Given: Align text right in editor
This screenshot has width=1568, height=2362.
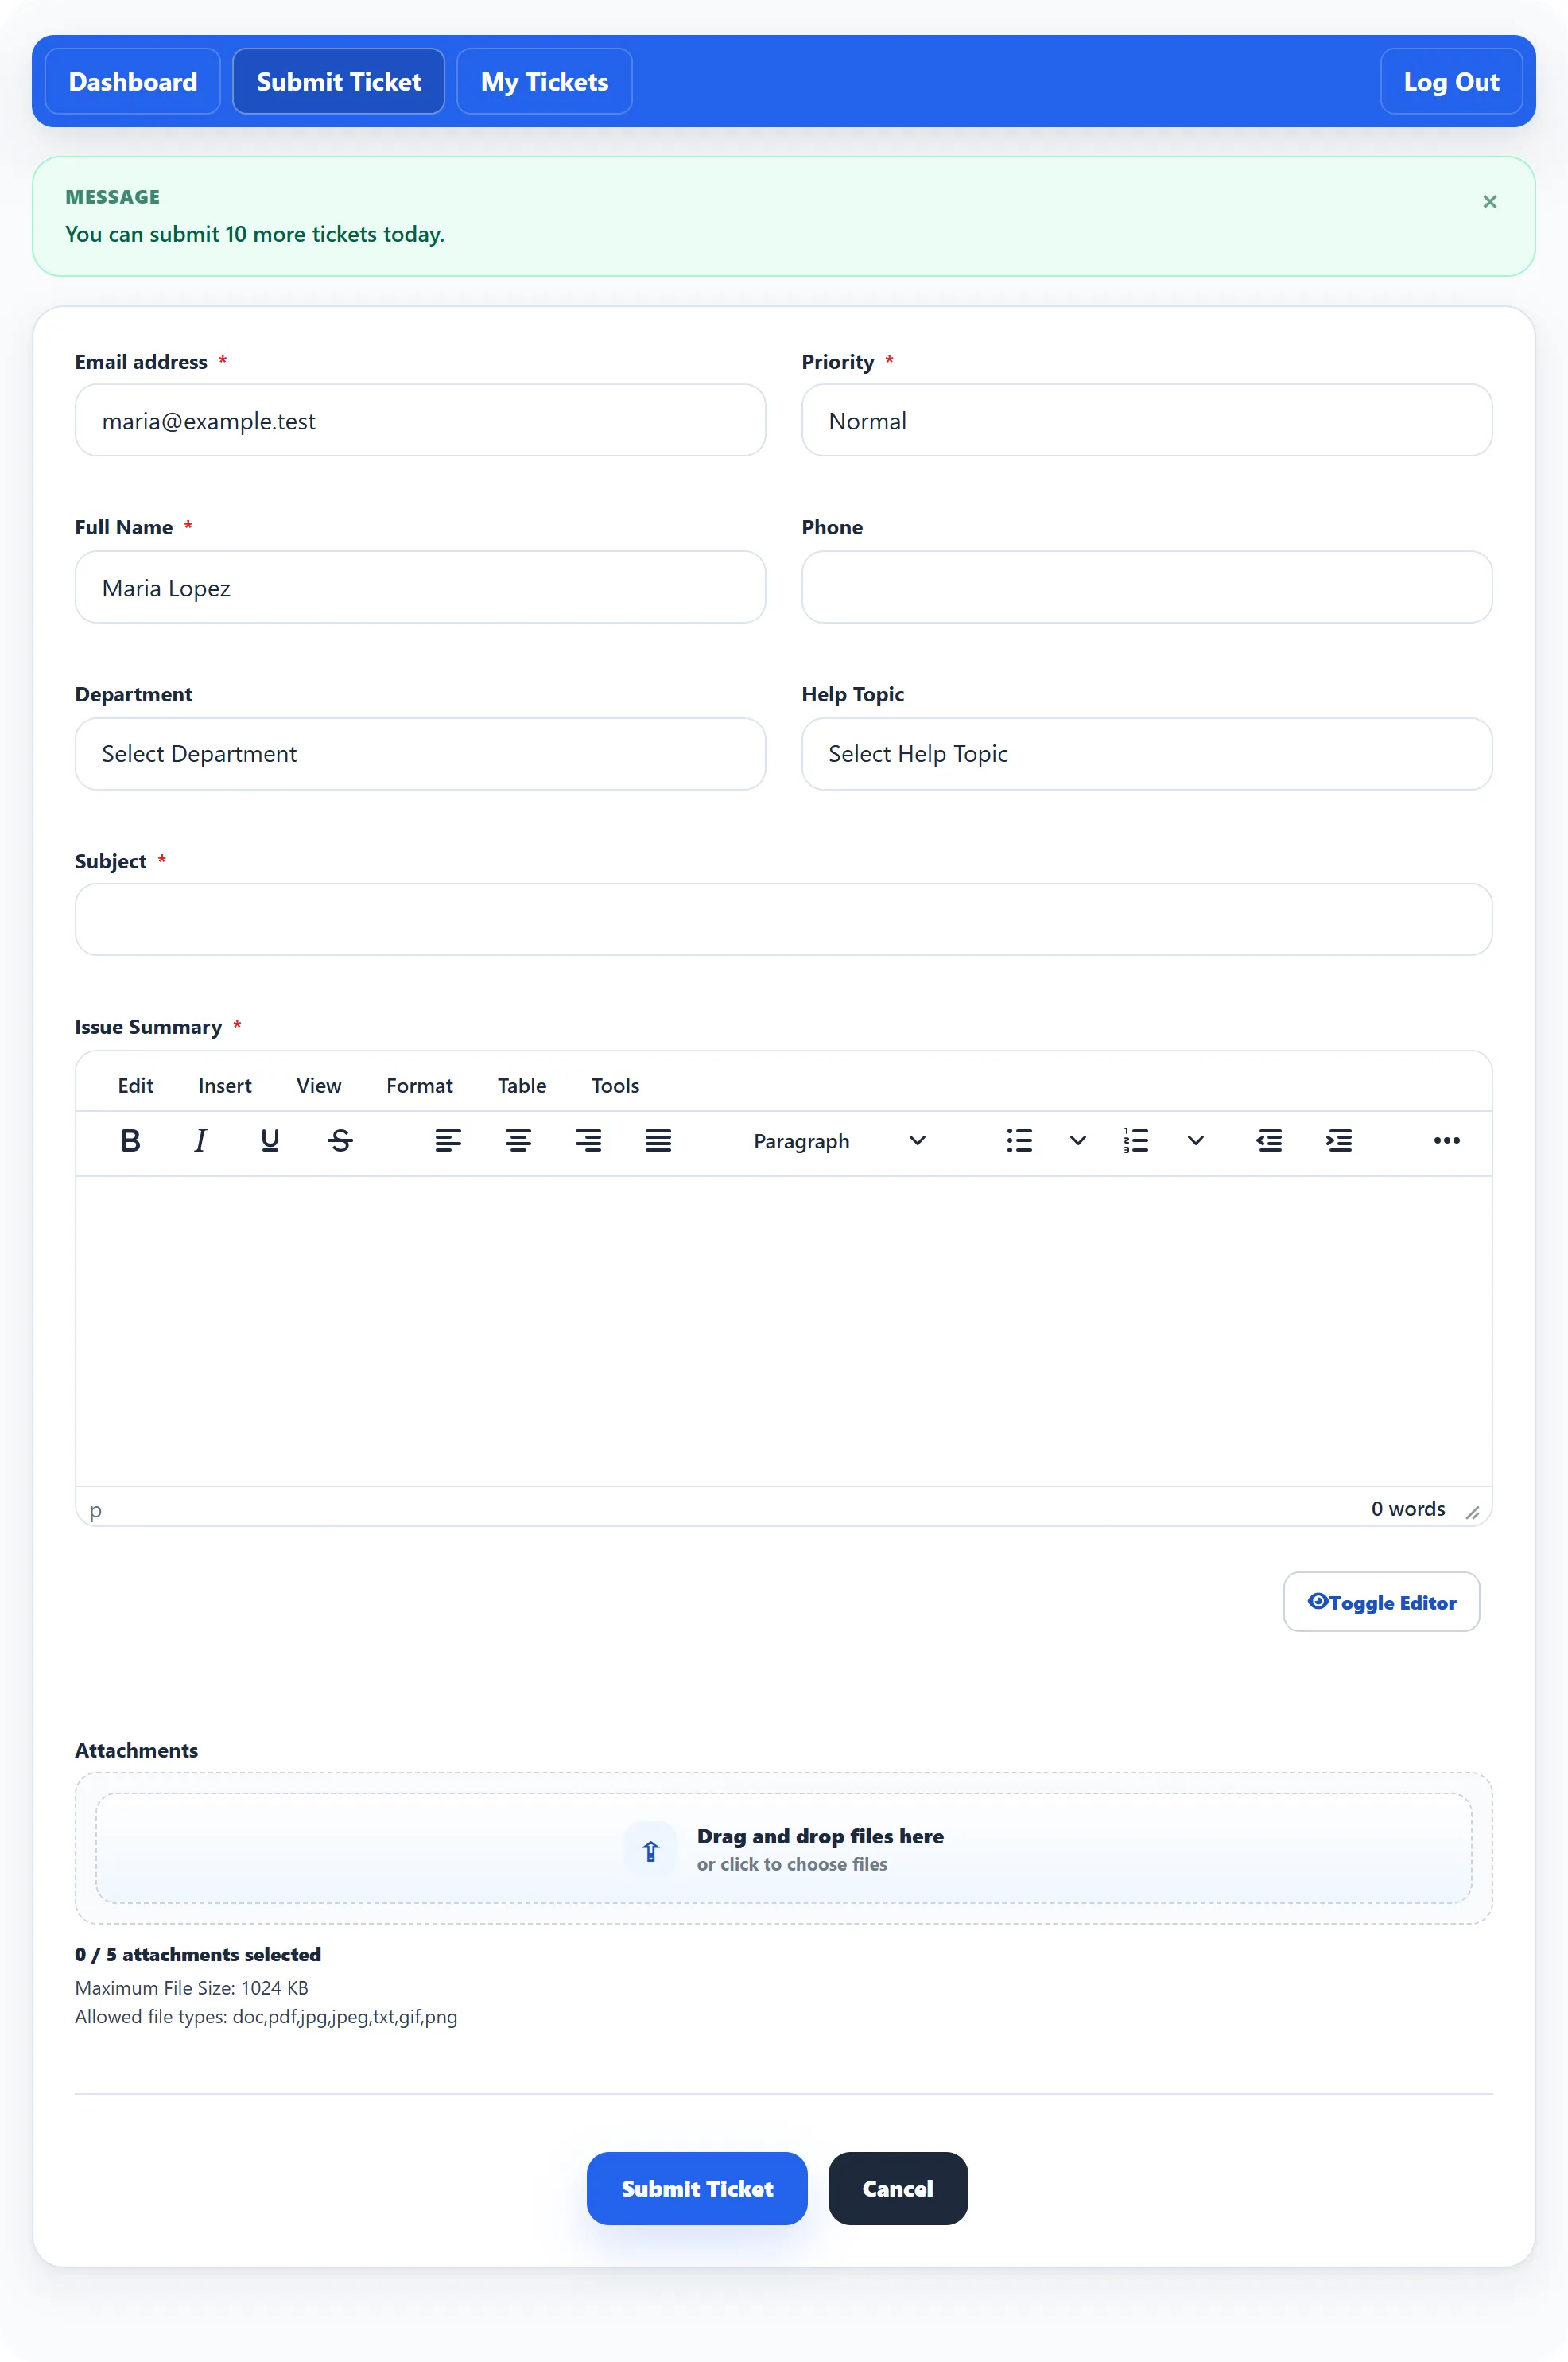Looking at the screenshot, I should pos(588,1140).
